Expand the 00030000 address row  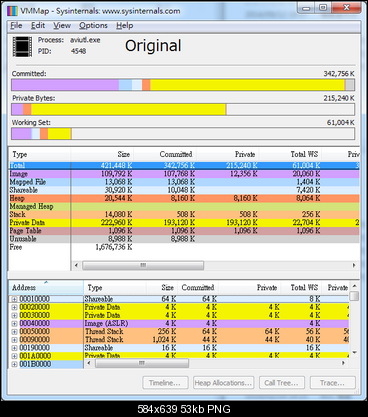coord(14,315)
